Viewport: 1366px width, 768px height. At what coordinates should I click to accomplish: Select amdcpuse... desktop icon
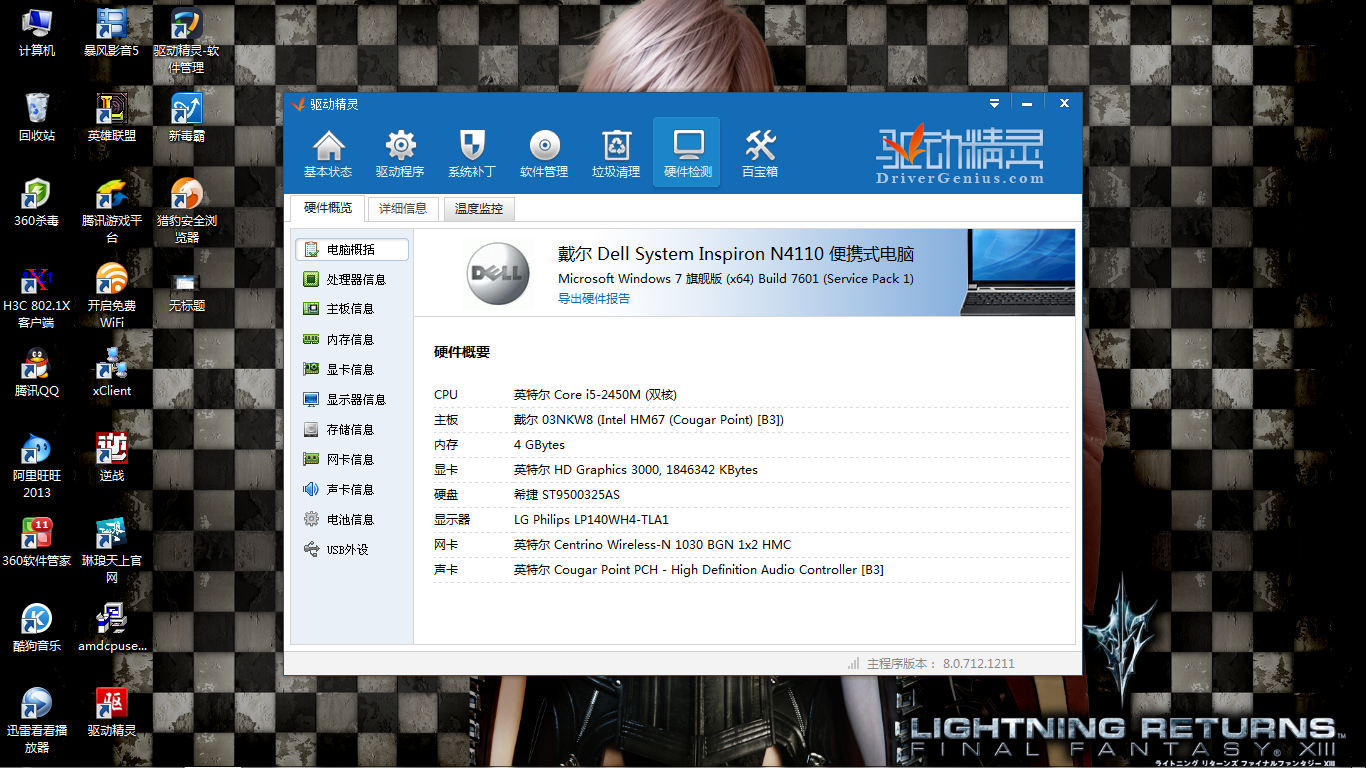pos(112,627)
